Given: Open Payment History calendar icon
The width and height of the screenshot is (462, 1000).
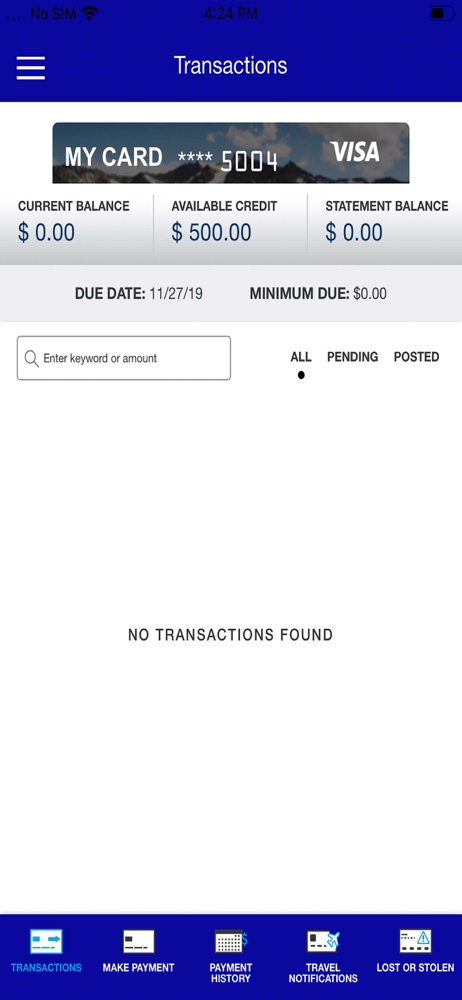Looking at the screenshot, I should coord(231,941).
